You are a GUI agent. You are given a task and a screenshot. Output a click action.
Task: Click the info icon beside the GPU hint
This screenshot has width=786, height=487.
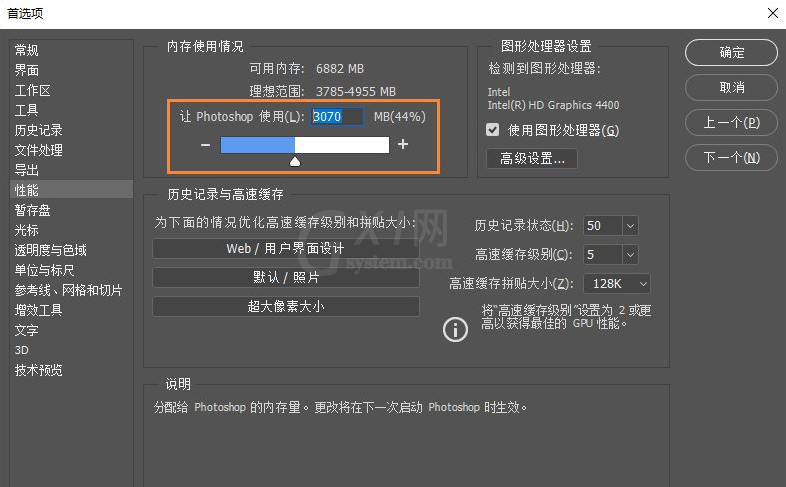click(455, 330)
